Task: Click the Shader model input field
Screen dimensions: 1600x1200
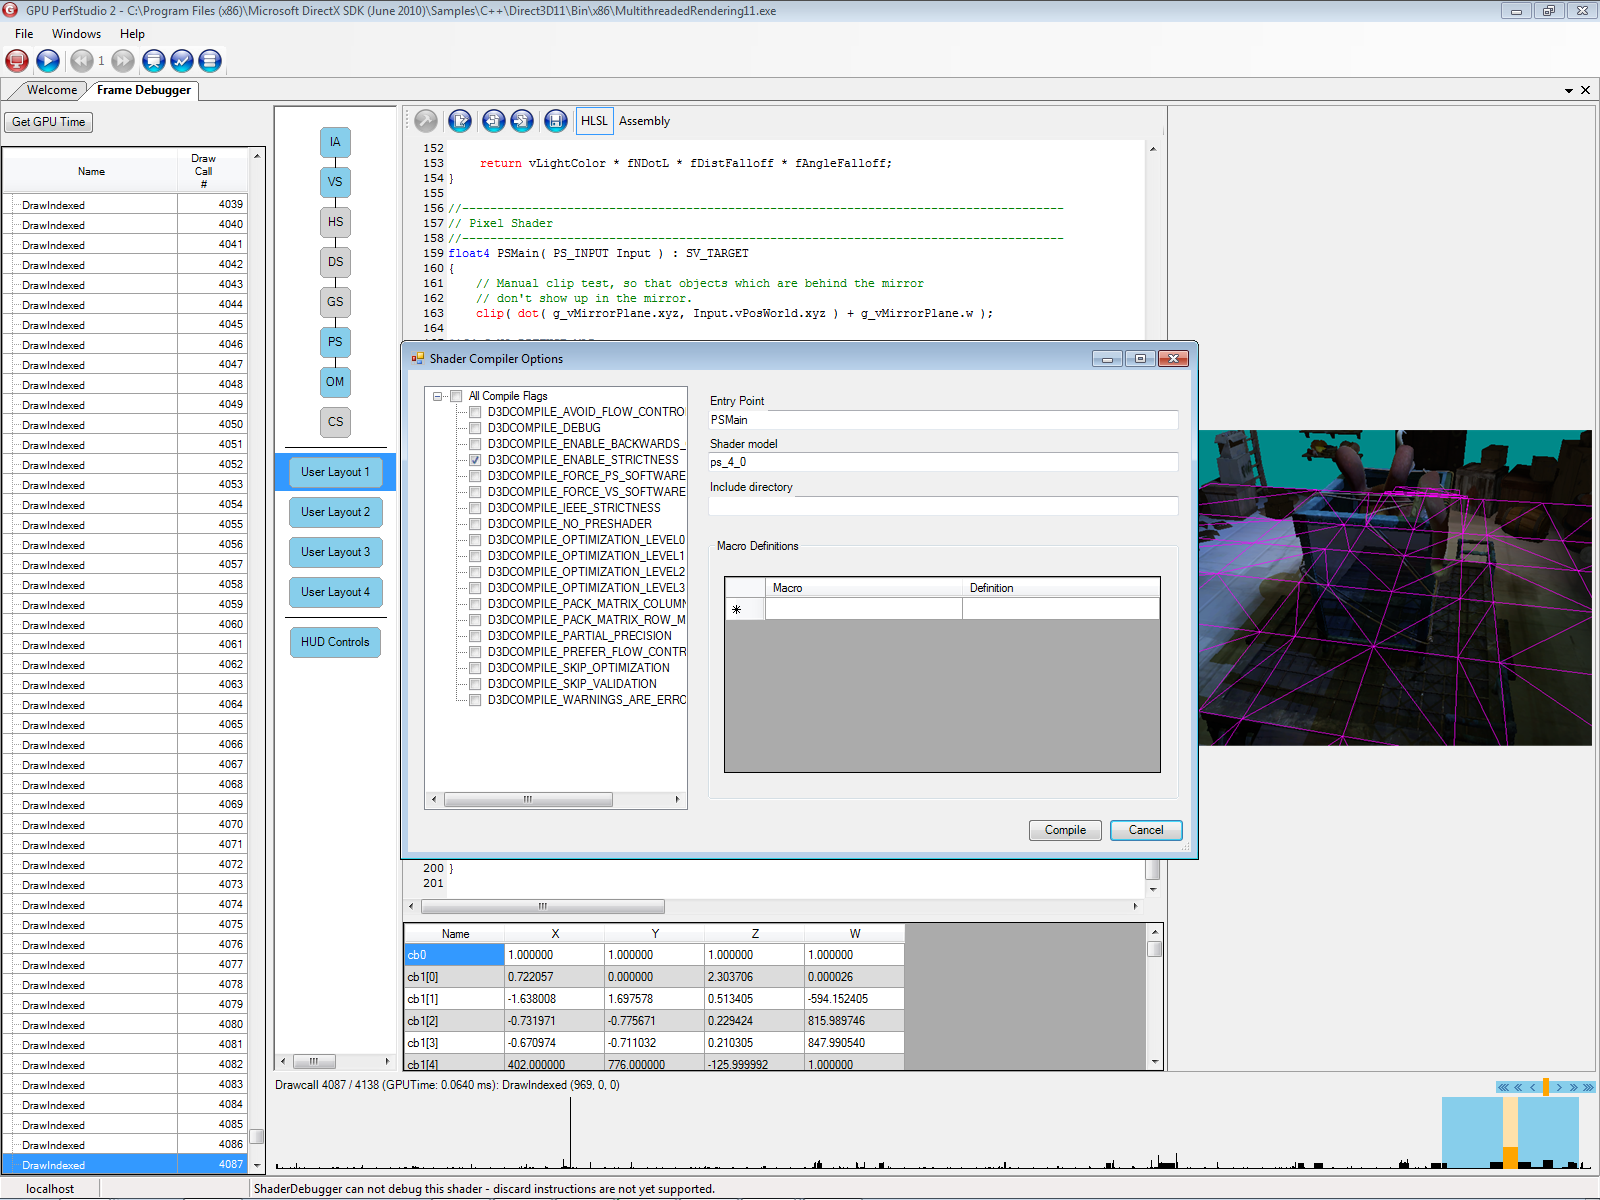Action: tap(942, 462)
